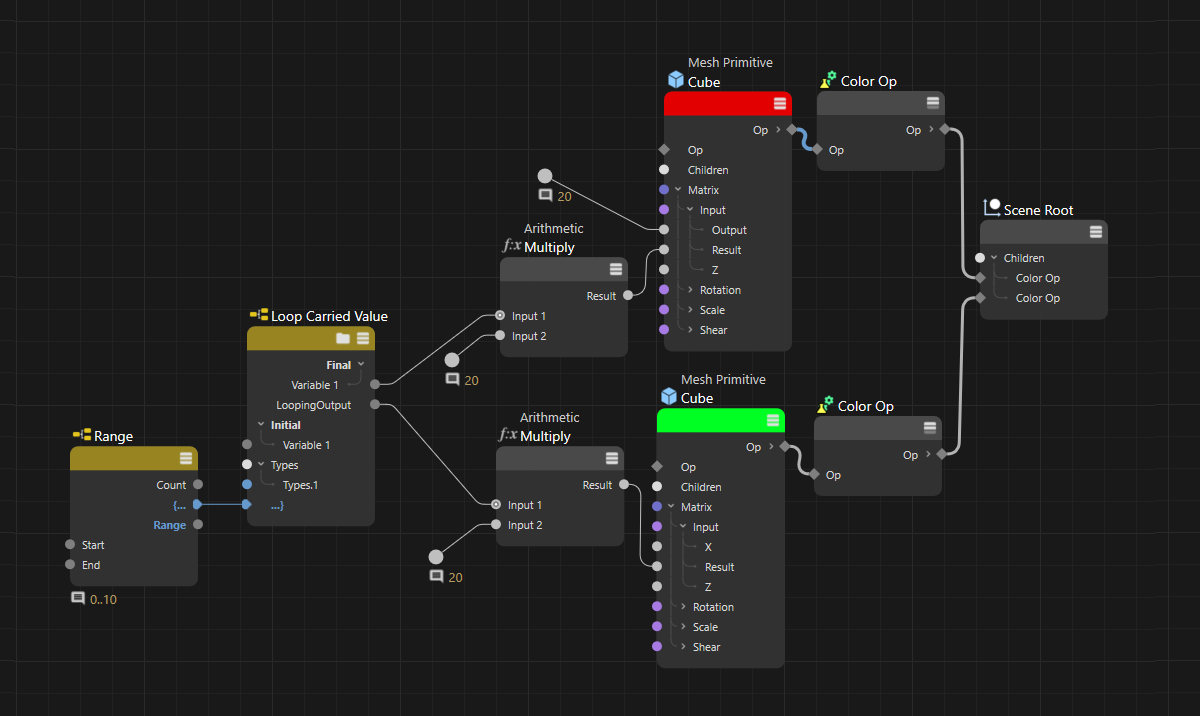Click the second Color Op port on Scene Root
Screen dimensions: 1200x716
[980, 298]
